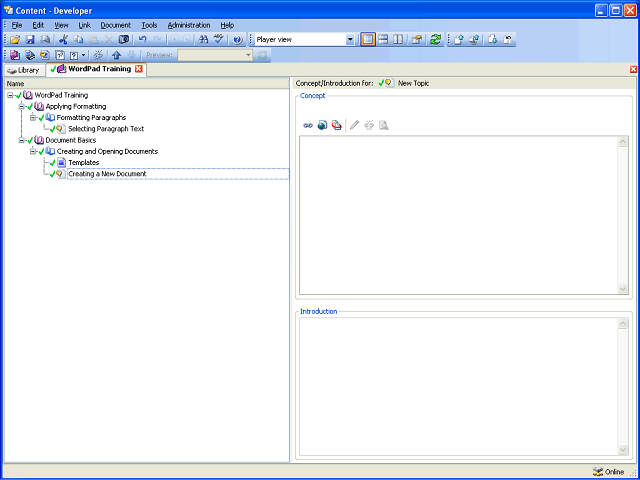Select the Templates tree item
Screen dimensions: 640x480
tap(84, 162)
